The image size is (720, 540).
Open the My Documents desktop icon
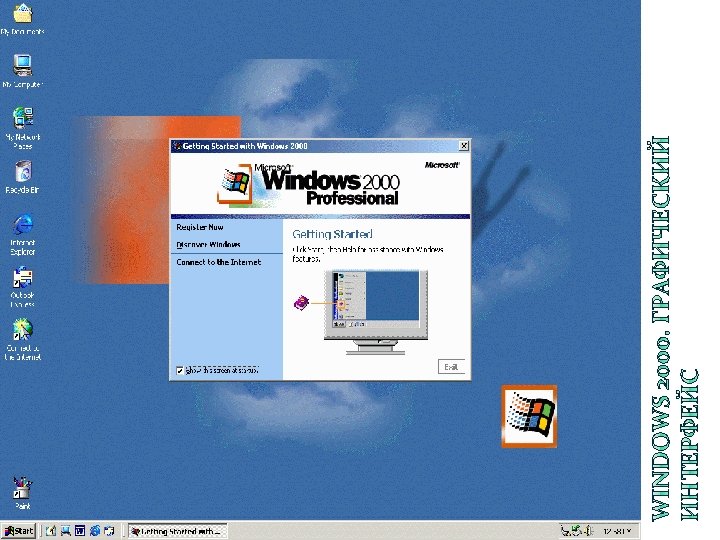point(22,18)
